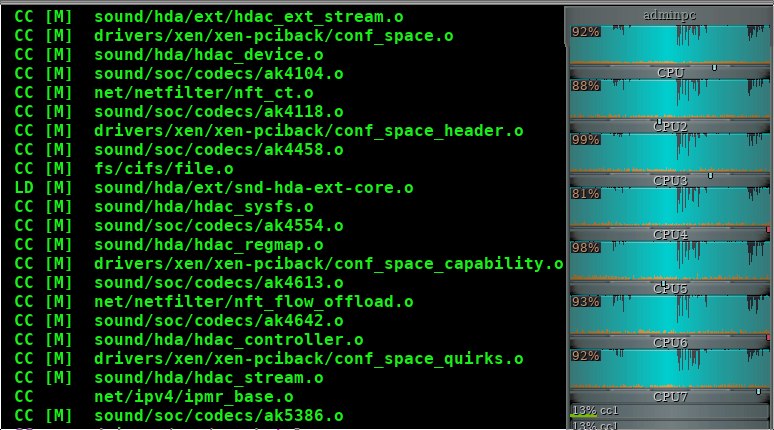Click sound/hda/hdac_regmap.o line
The width and height of the screenshot is (774, 430).
[169, 245]
